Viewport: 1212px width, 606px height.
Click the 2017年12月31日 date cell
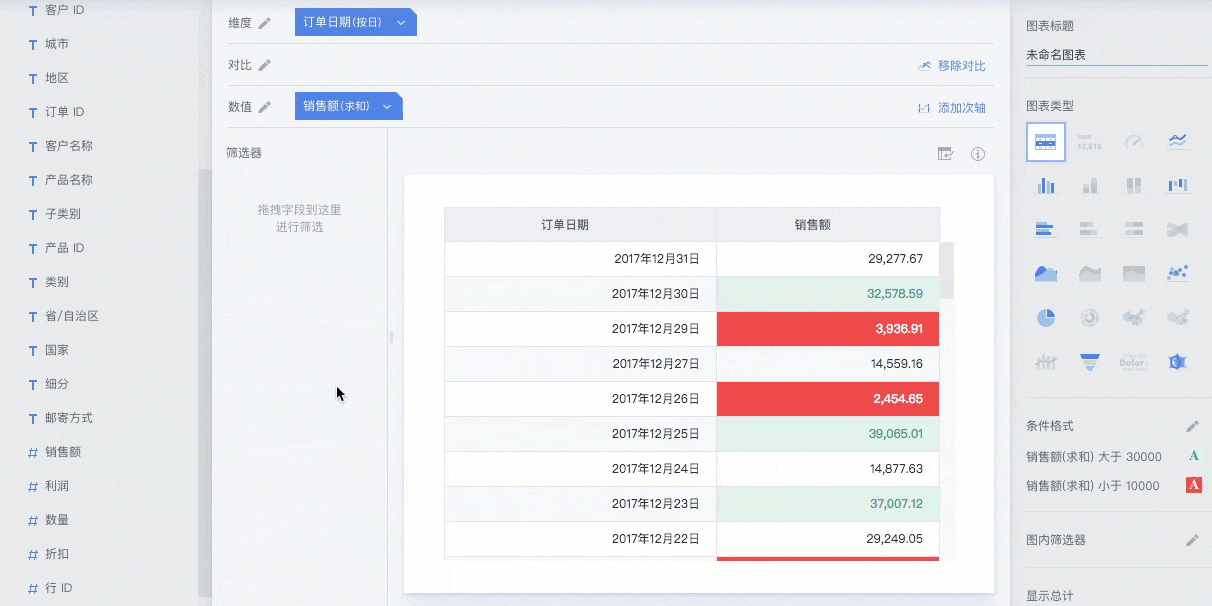click(x=580, y=259)
